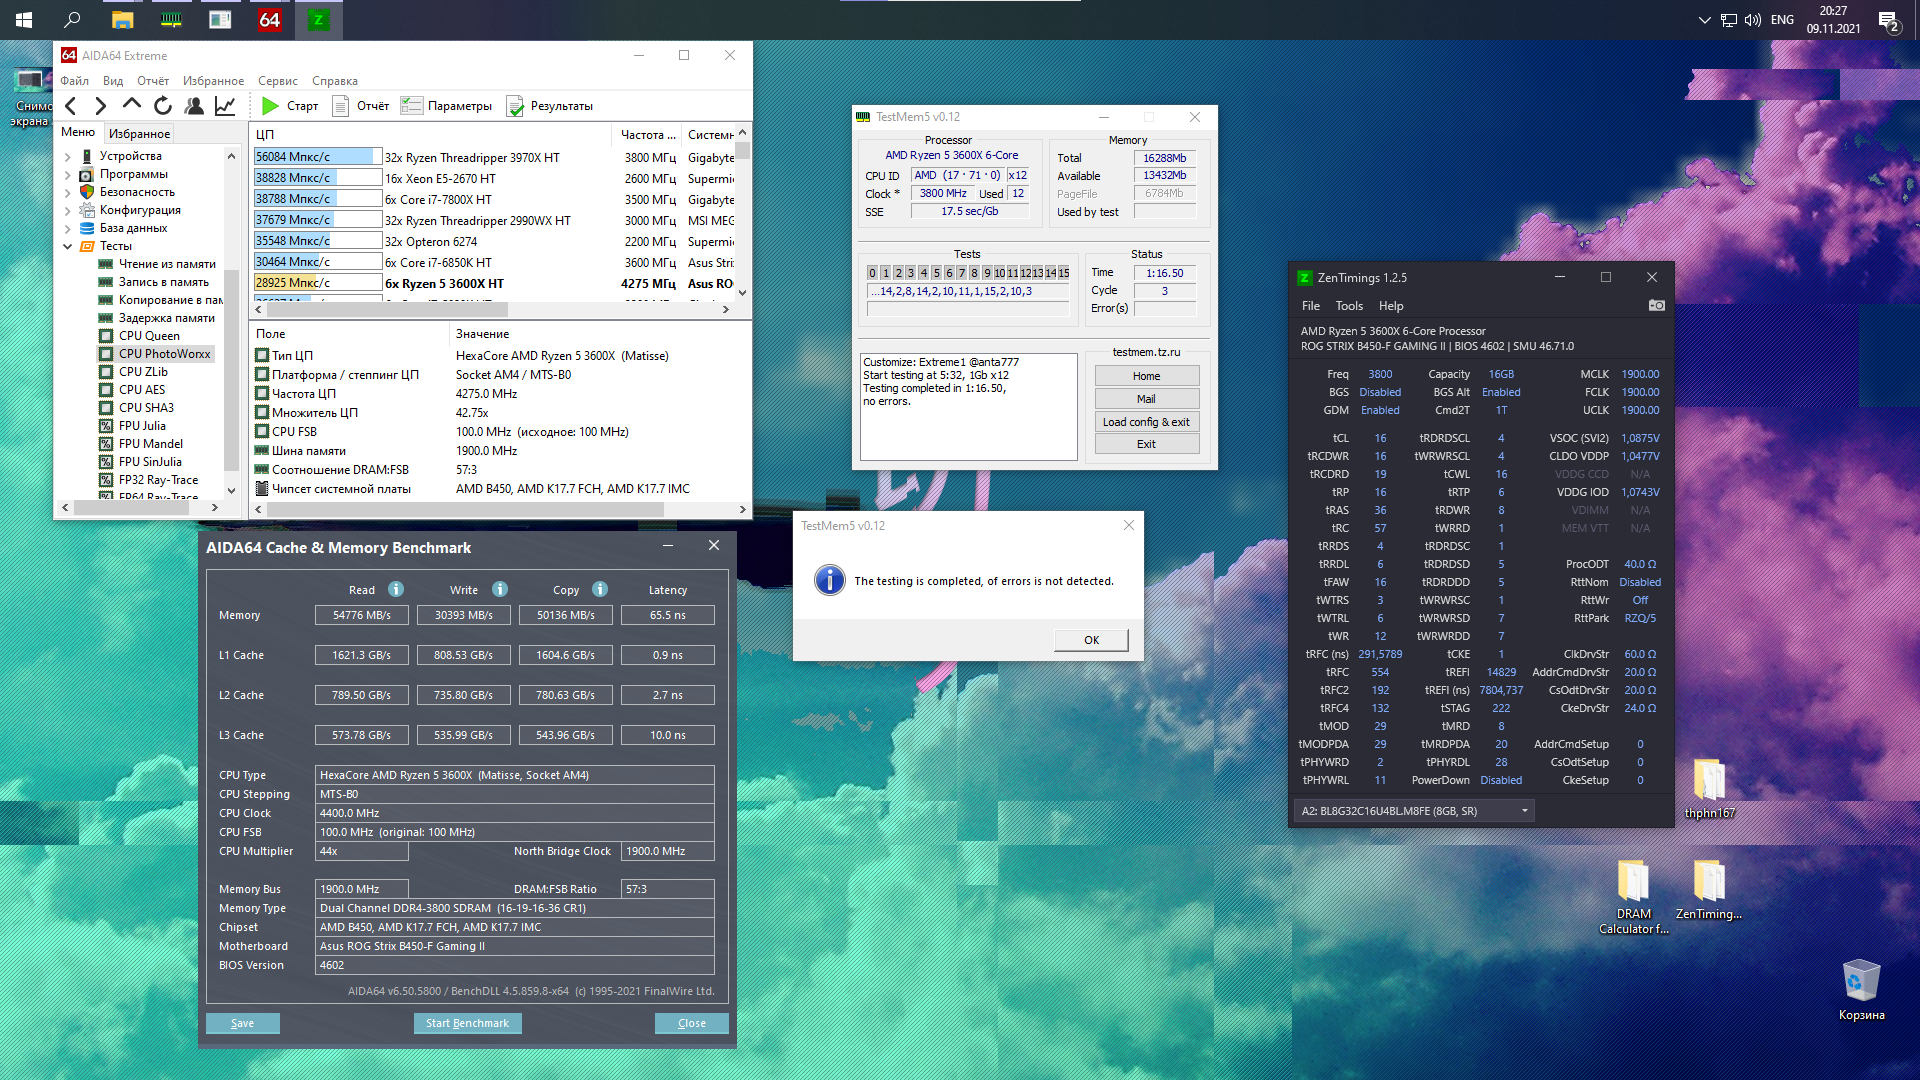
Task: Select CPU Queen in the tests tree
Action: (x=149, y=336)
